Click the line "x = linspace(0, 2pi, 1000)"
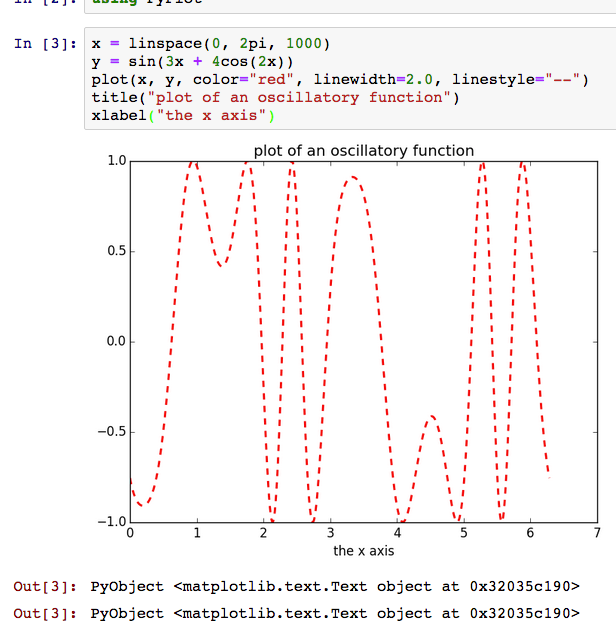Screen dimensions: 616x628 click(x=211, y=43)
